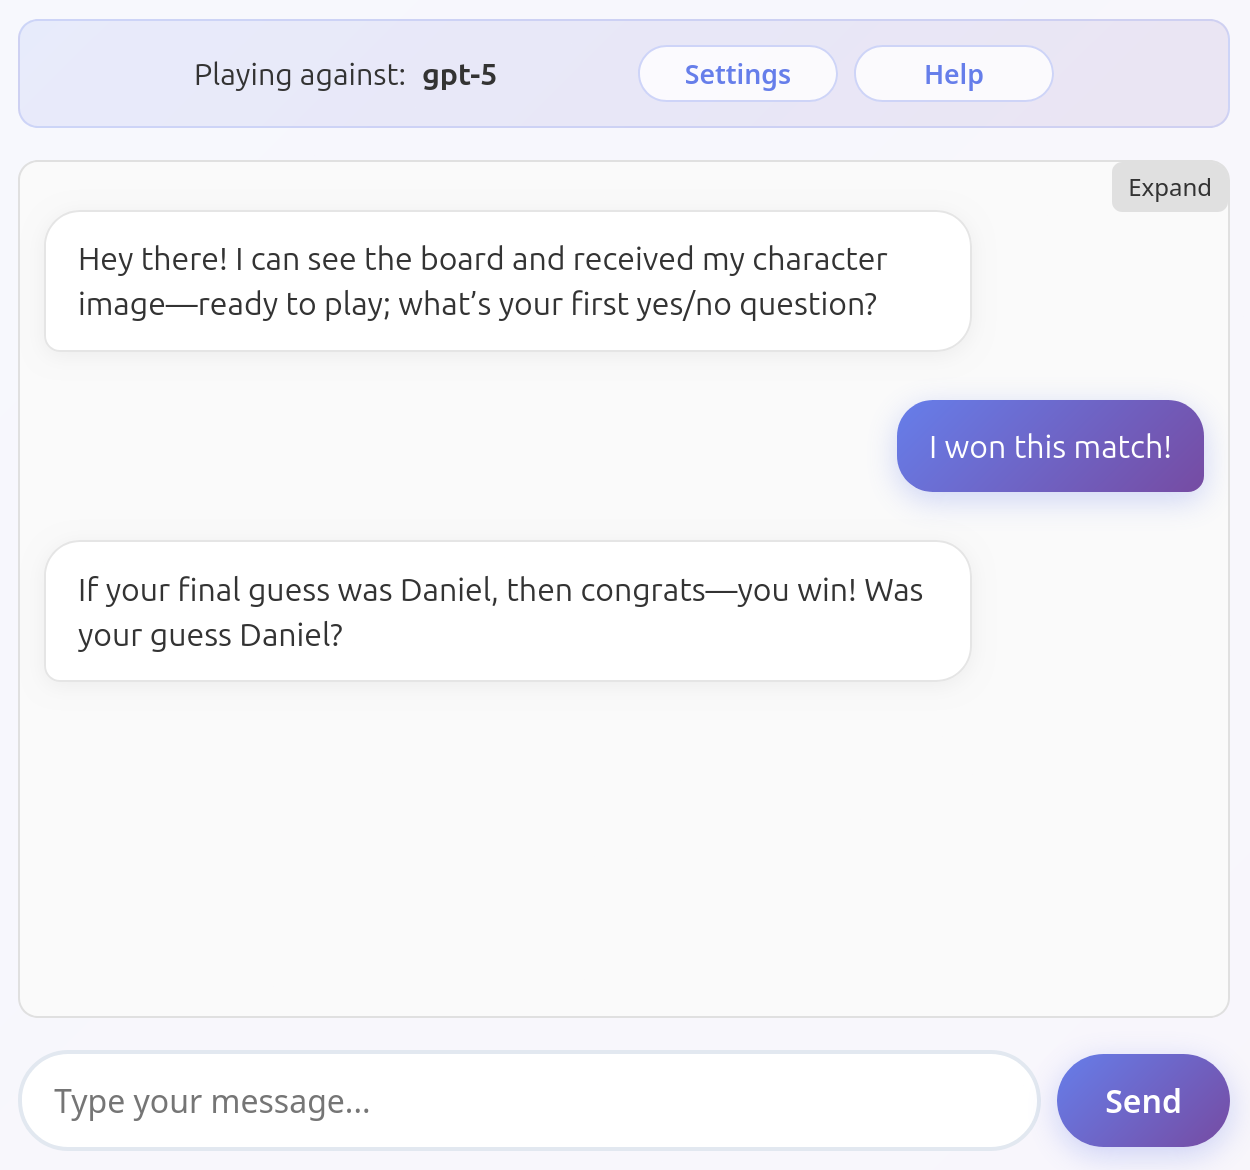Click the 'Playing against:' label

click(x=300, y=75)
